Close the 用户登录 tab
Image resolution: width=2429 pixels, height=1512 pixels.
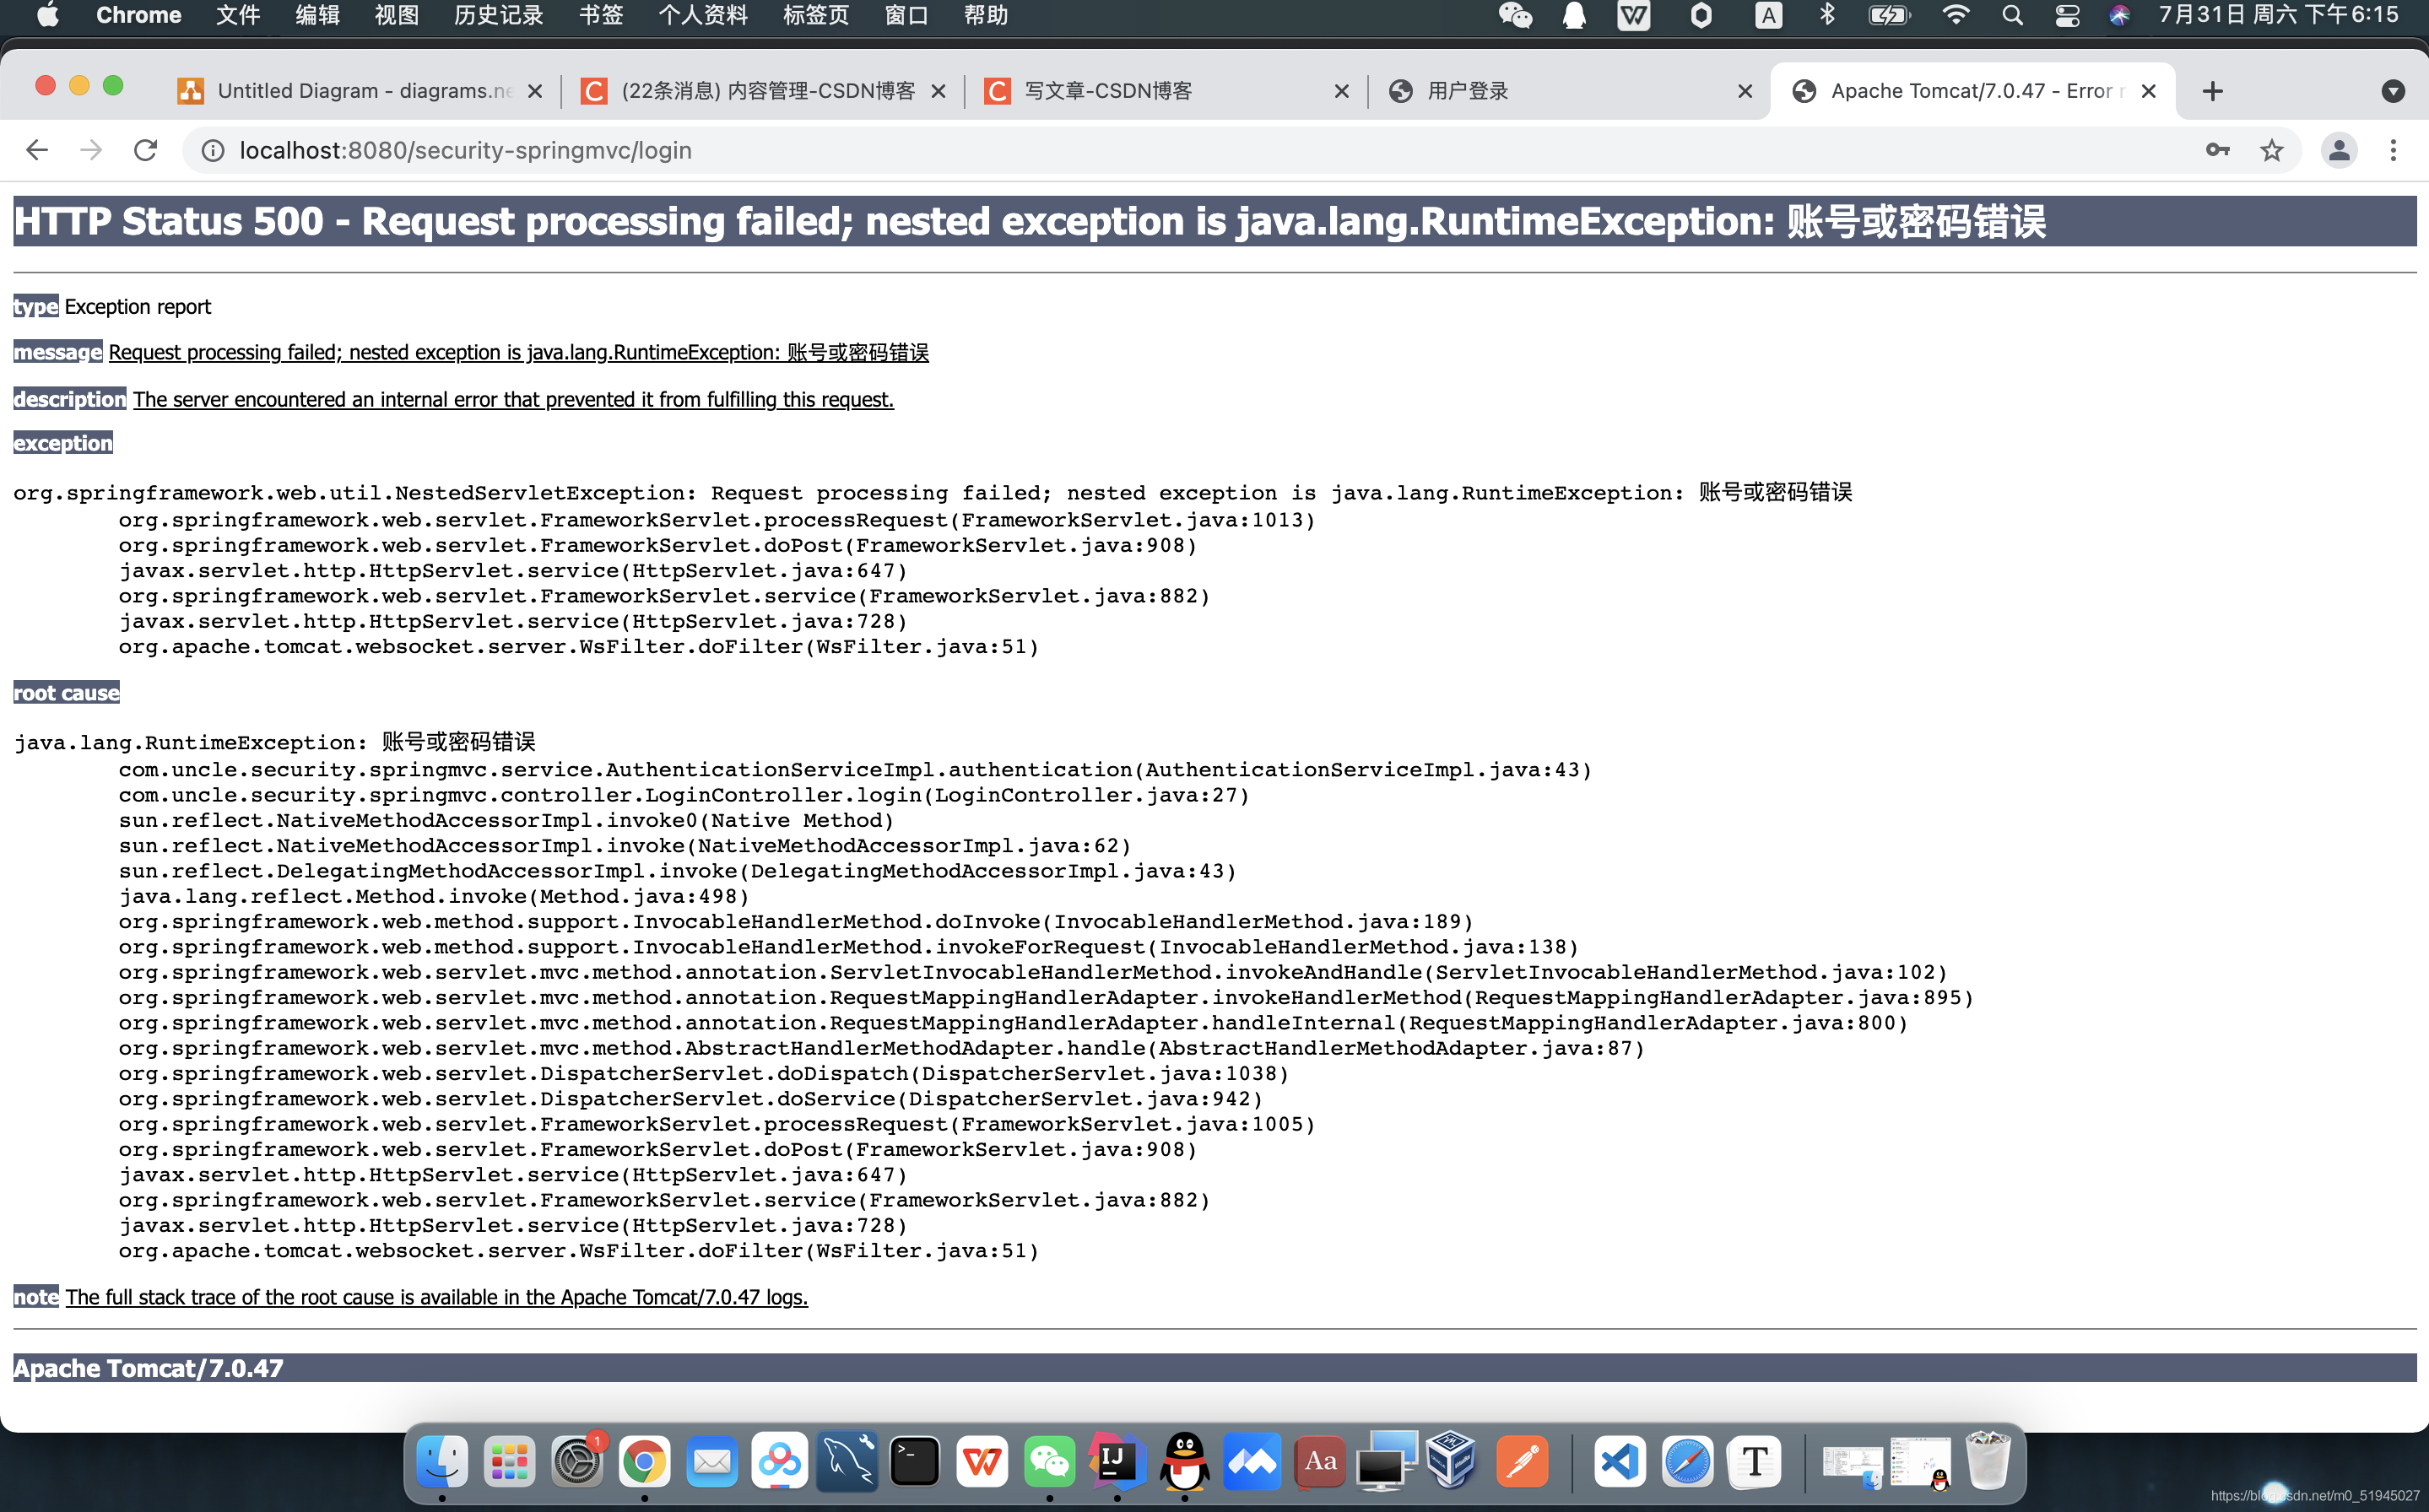click(x=1744, y=91)
